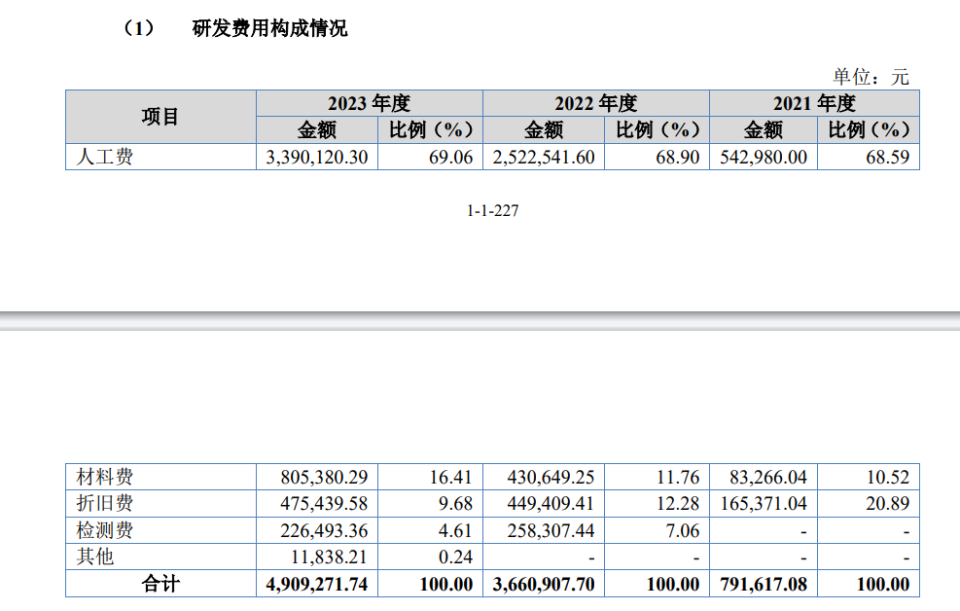
Task: Click the value 805,380.29 in 材料费 row
Action: (324, 478)
